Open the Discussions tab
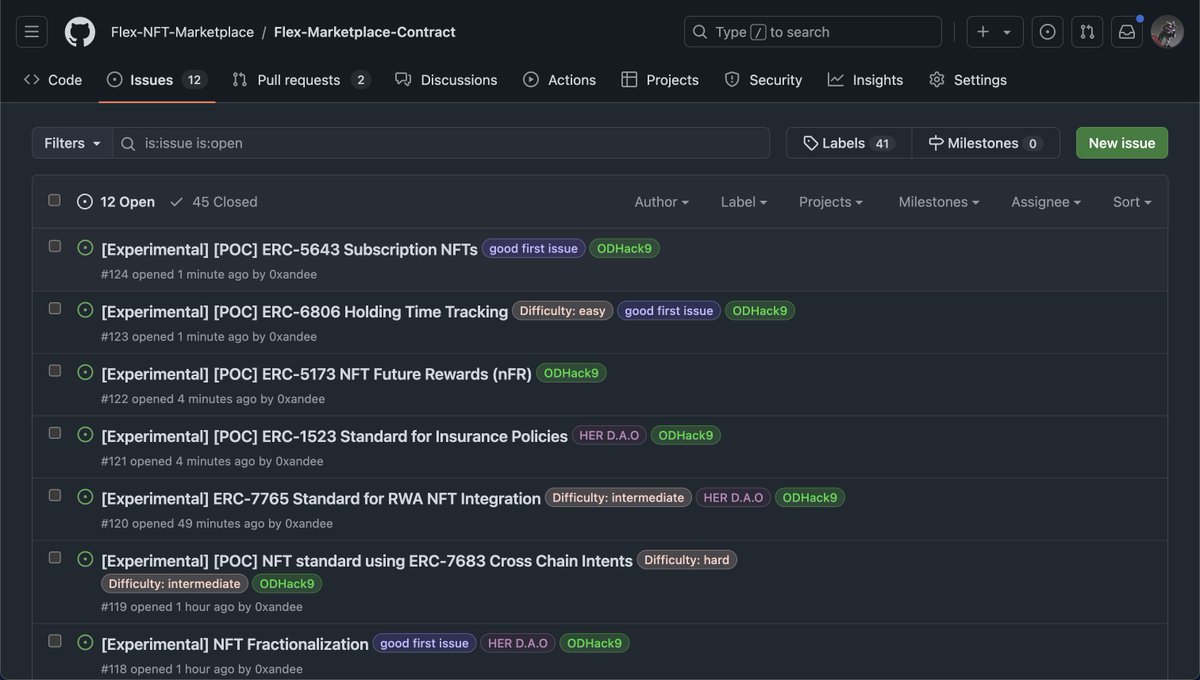Screen dimensions: 1200x680 click(446, 80)
